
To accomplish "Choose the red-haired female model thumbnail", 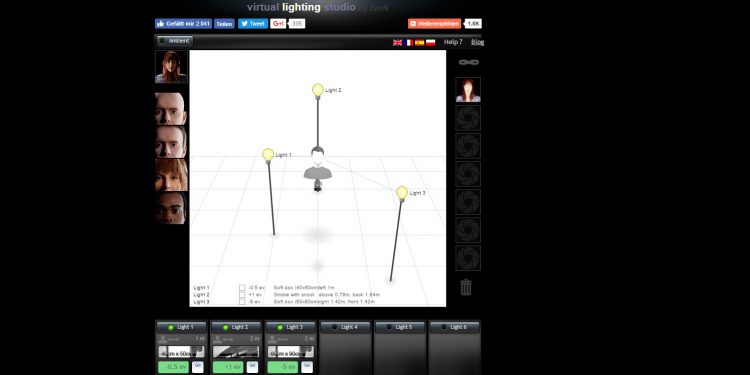I will (171, 175).
